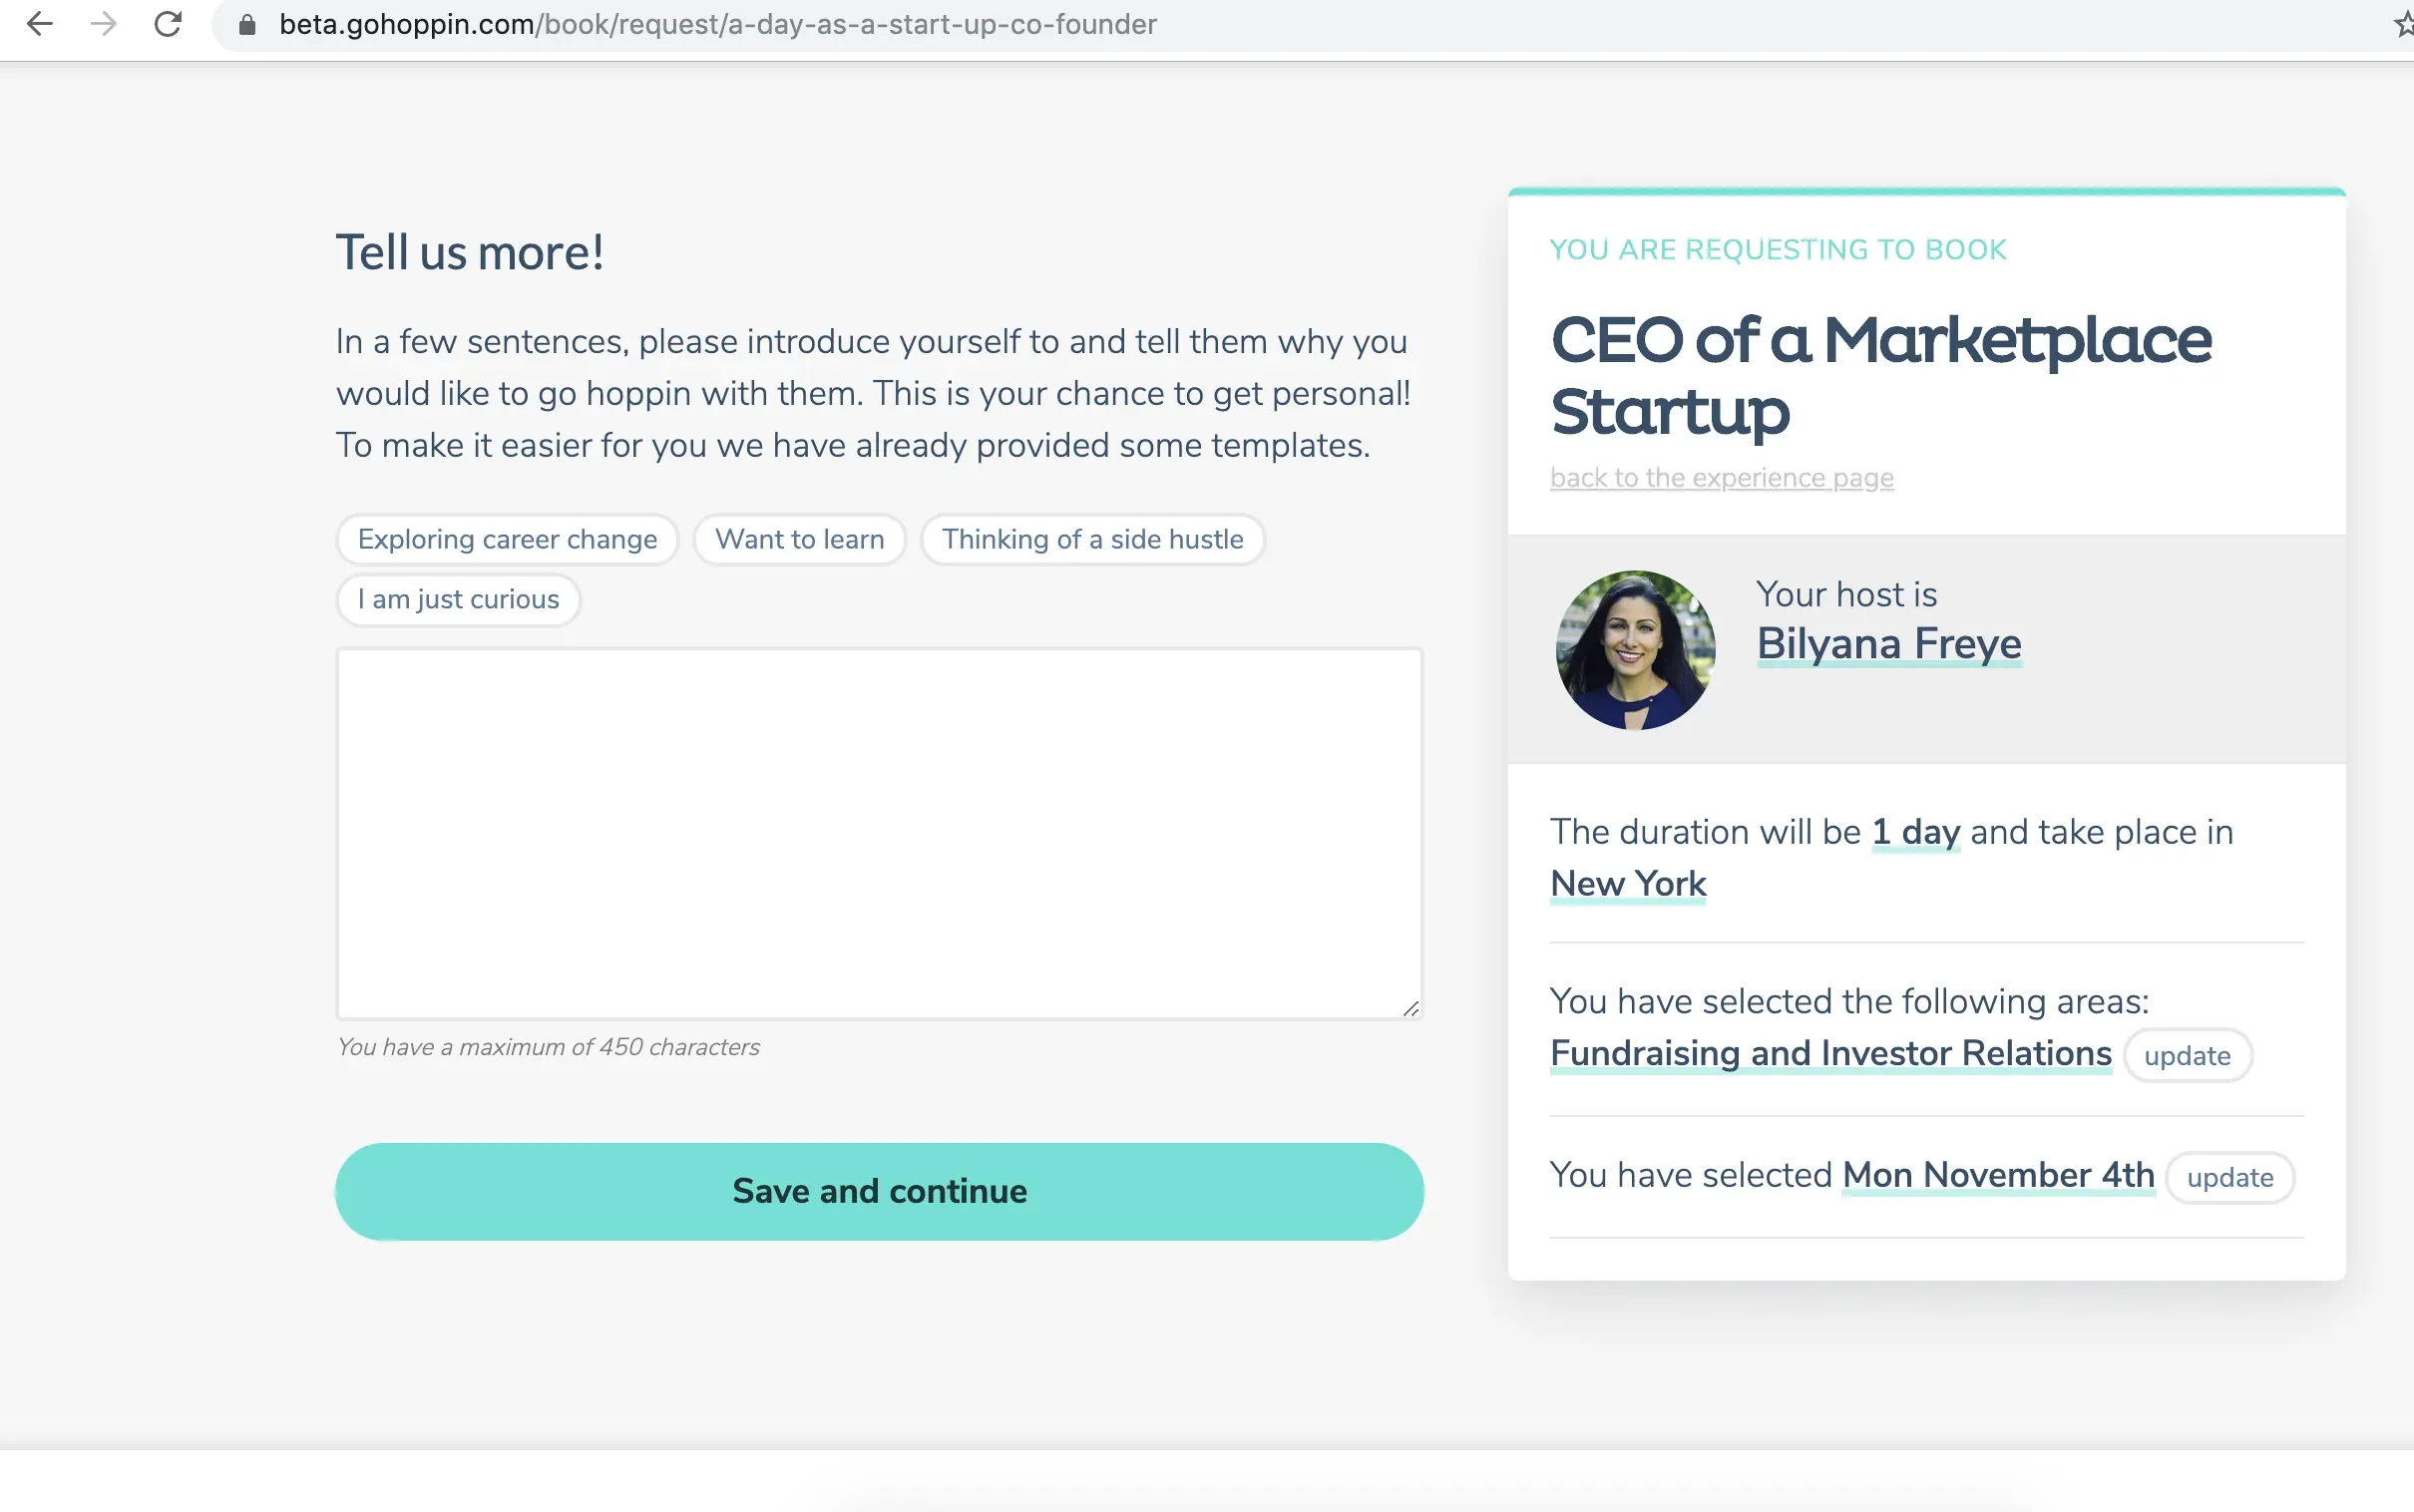Update the selected Mon November 4th date

2229,1178
